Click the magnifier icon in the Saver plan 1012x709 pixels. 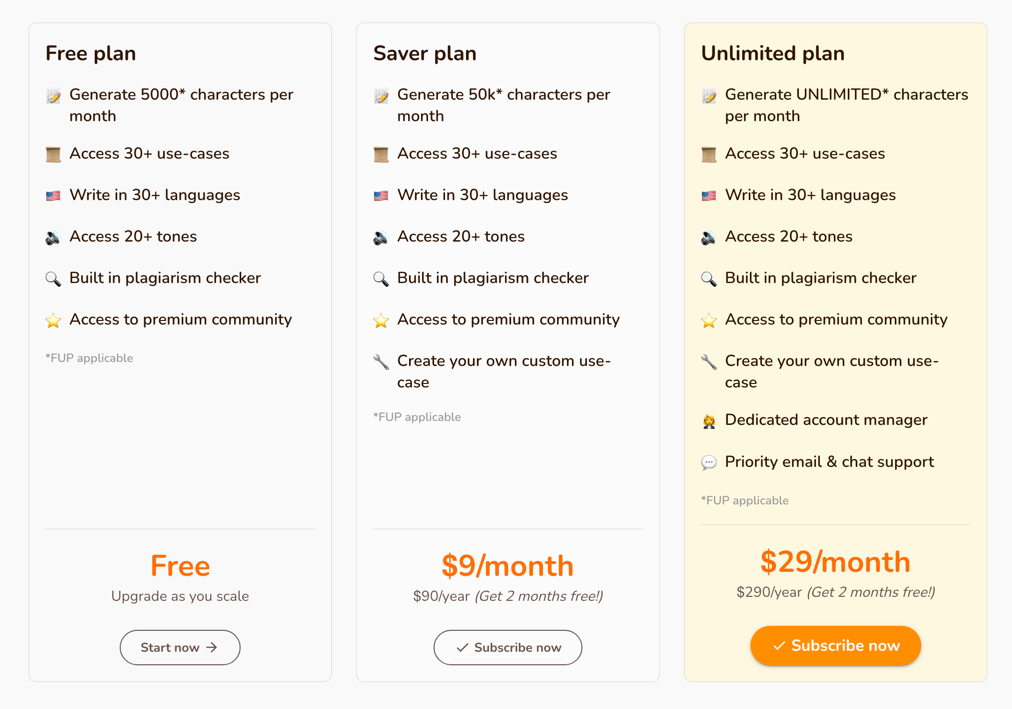(381, 279)
